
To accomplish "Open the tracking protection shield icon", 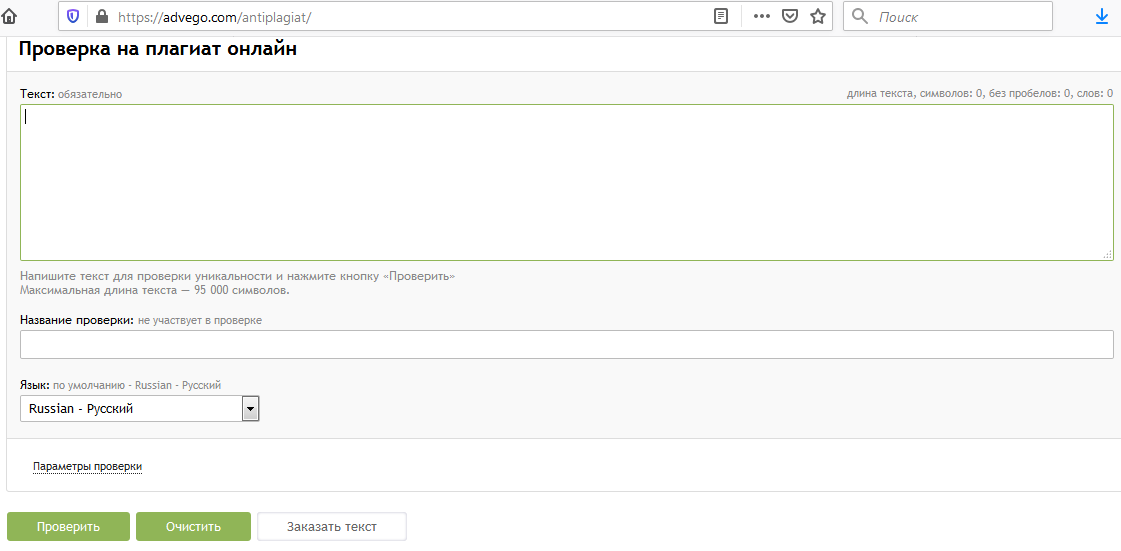I will point(74,16).
